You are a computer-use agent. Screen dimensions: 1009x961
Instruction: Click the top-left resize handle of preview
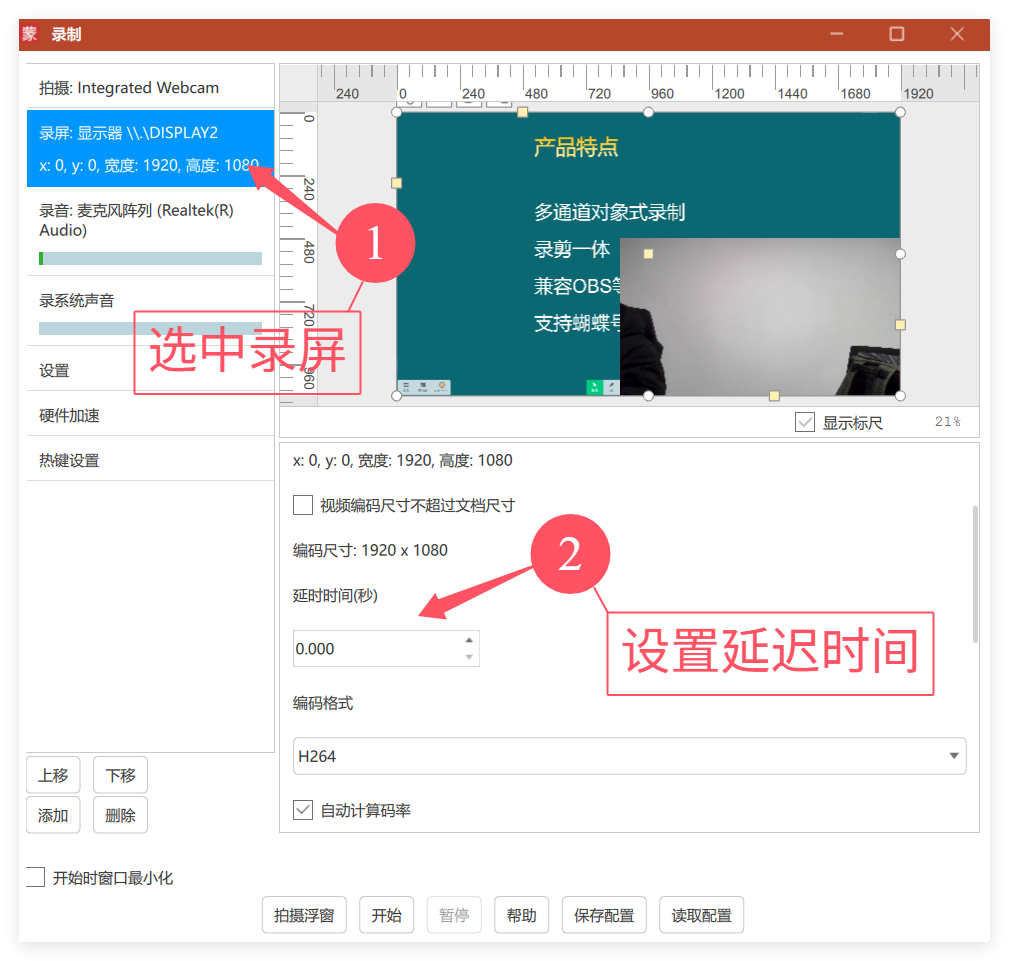tap(396, 112)
